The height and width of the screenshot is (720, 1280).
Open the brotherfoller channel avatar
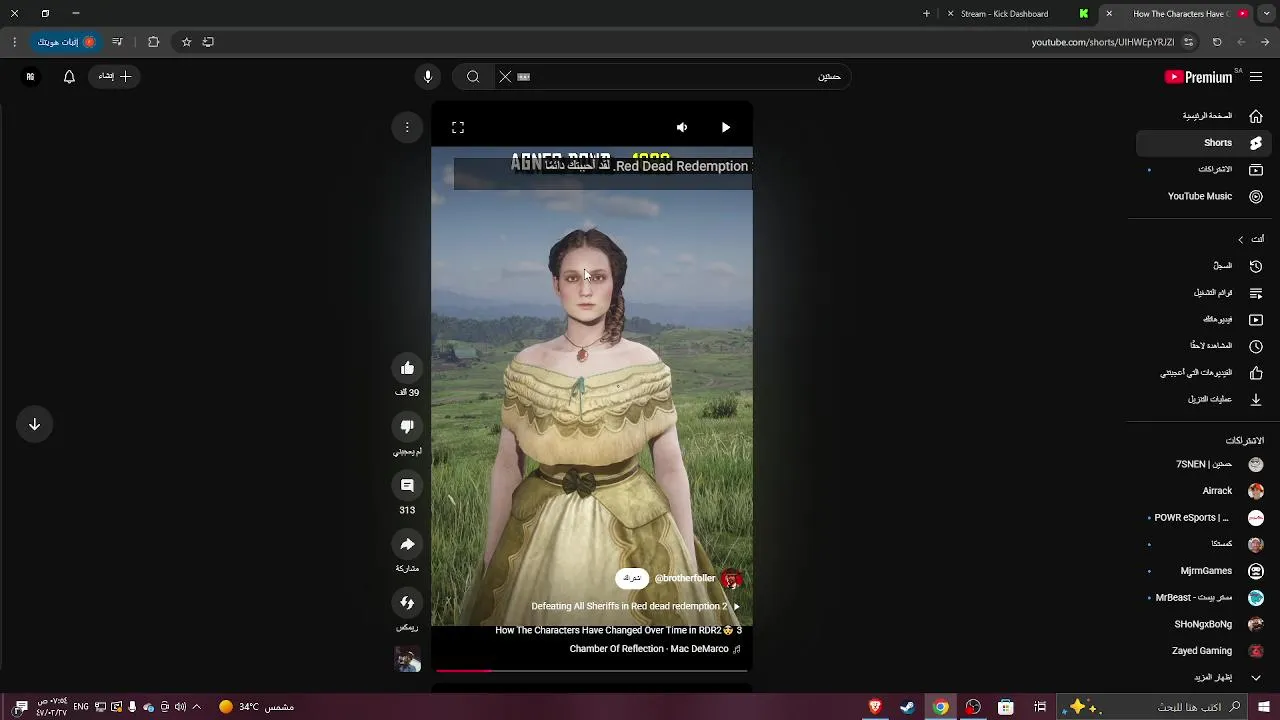click(x=732, y=579)
